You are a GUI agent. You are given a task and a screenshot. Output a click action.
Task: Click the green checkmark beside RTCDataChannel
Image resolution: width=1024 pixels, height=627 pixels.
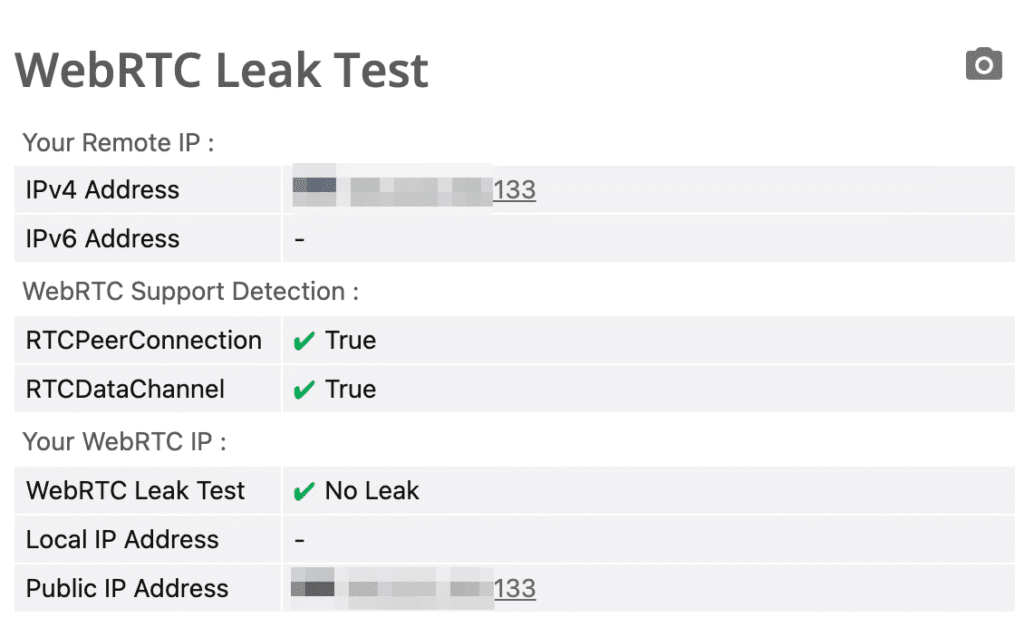(x=304, y=391)
